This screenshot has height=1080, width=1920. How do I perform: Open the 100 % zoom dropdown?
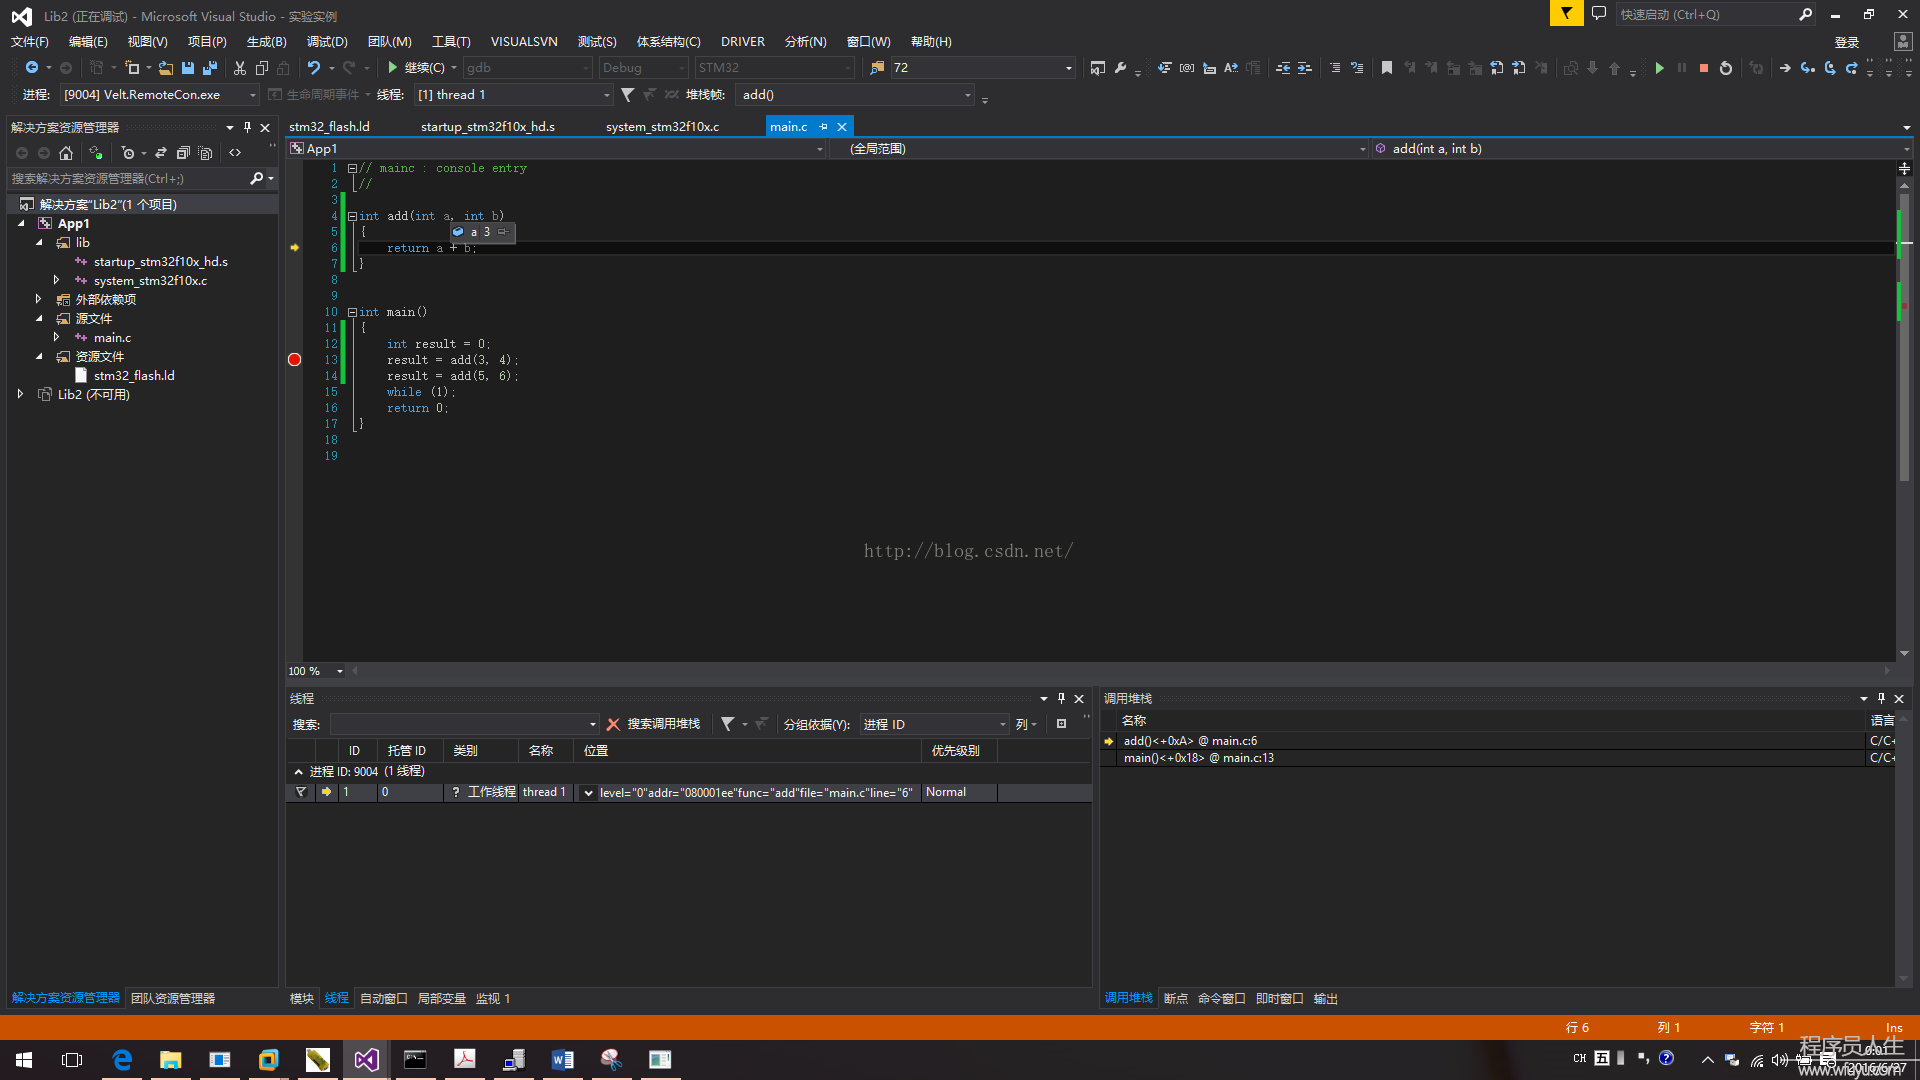[316, 671]
